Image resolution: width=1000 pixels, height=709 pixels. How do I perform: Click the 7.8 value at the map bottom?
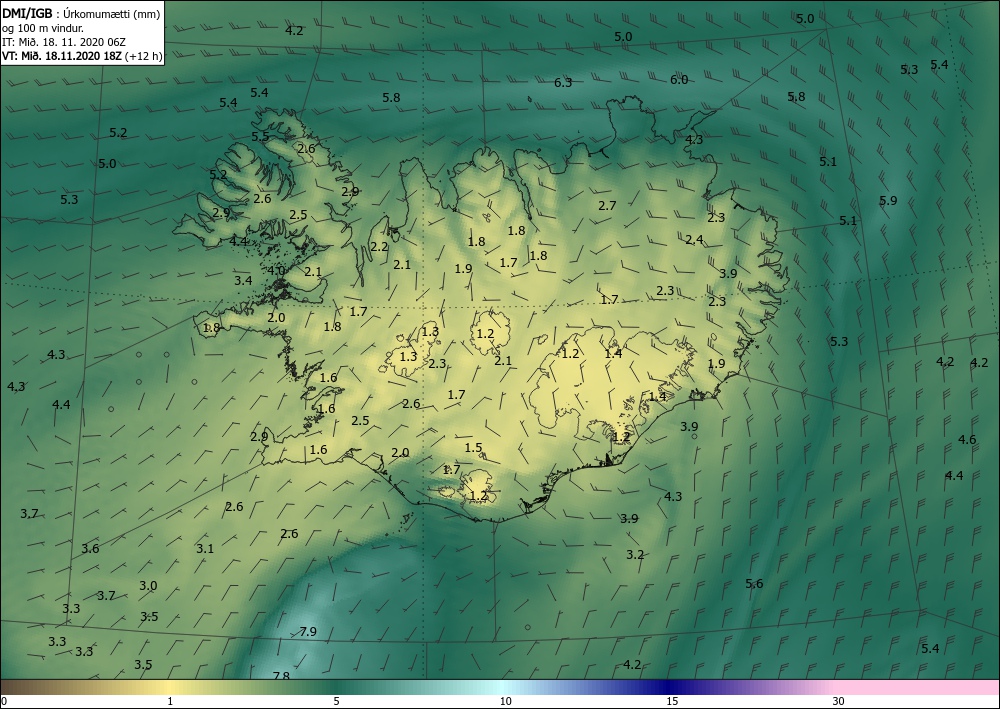click(x=281, y=676)
